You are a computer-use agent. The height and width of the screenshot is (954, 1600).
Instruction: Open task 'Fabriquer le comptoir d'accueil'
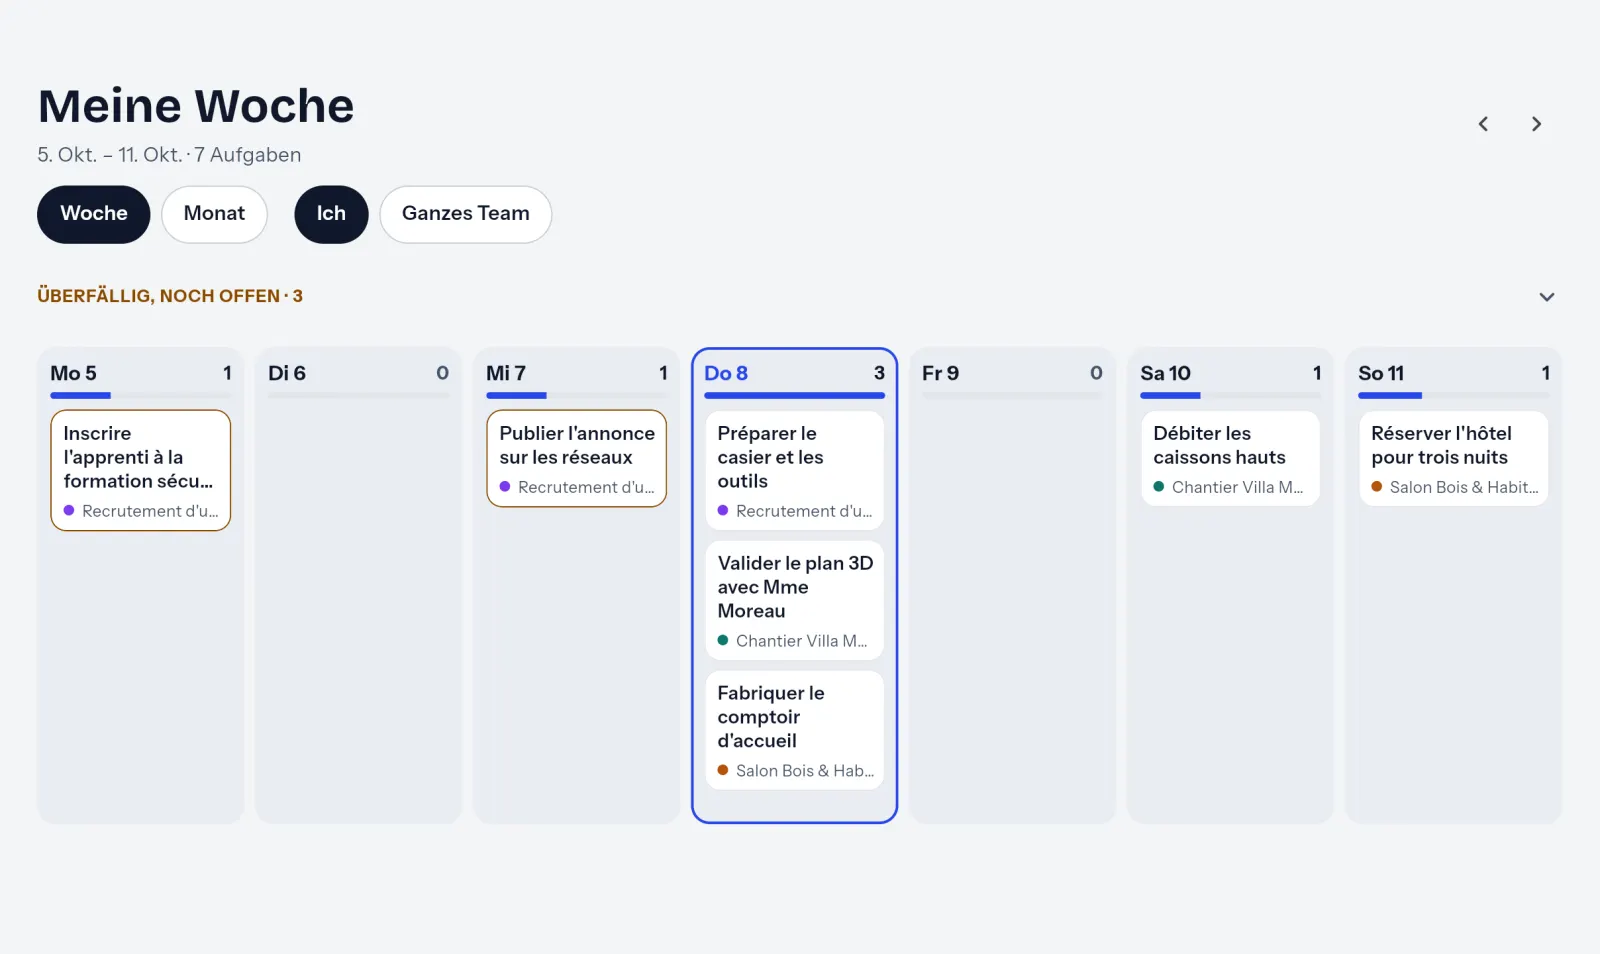795,730
